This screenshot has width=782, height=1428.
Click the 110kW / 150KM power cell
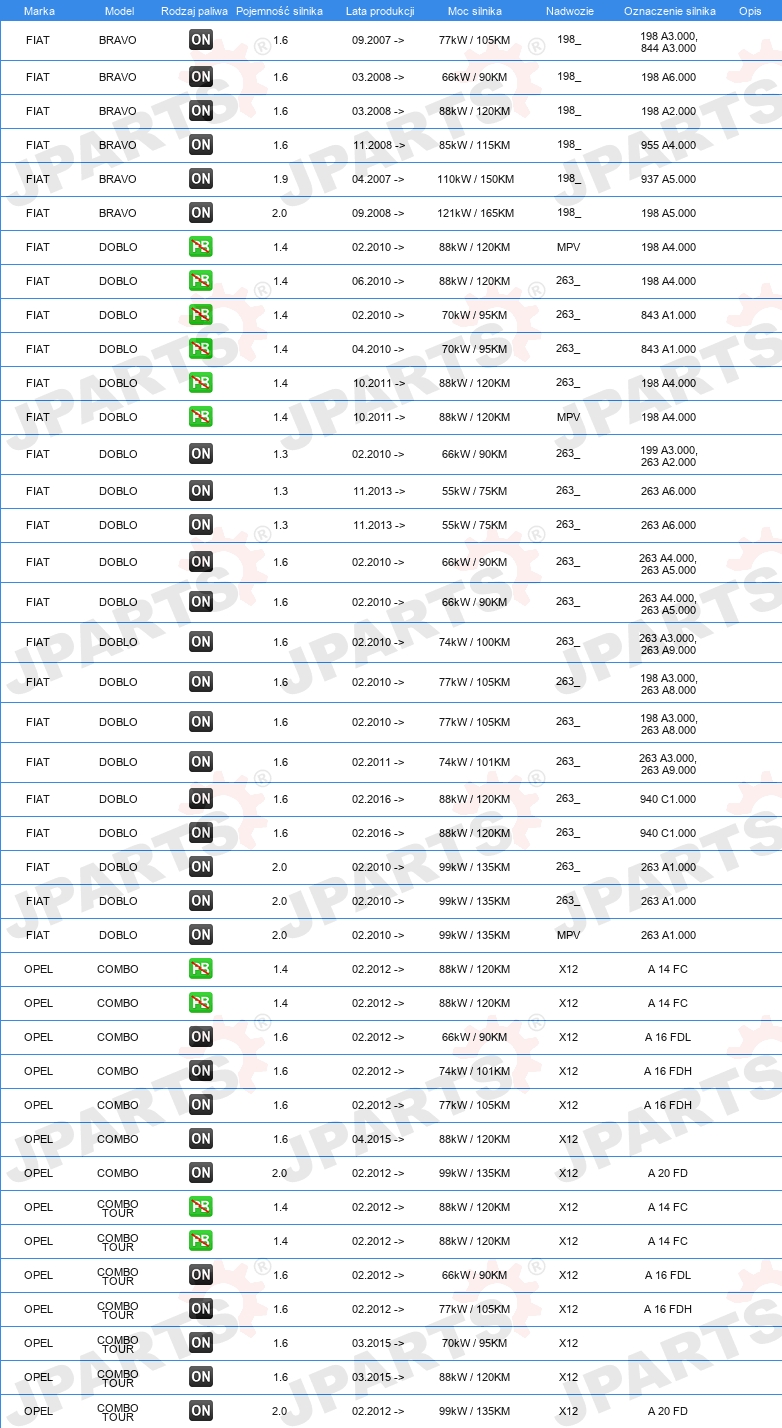pos(475,179)
